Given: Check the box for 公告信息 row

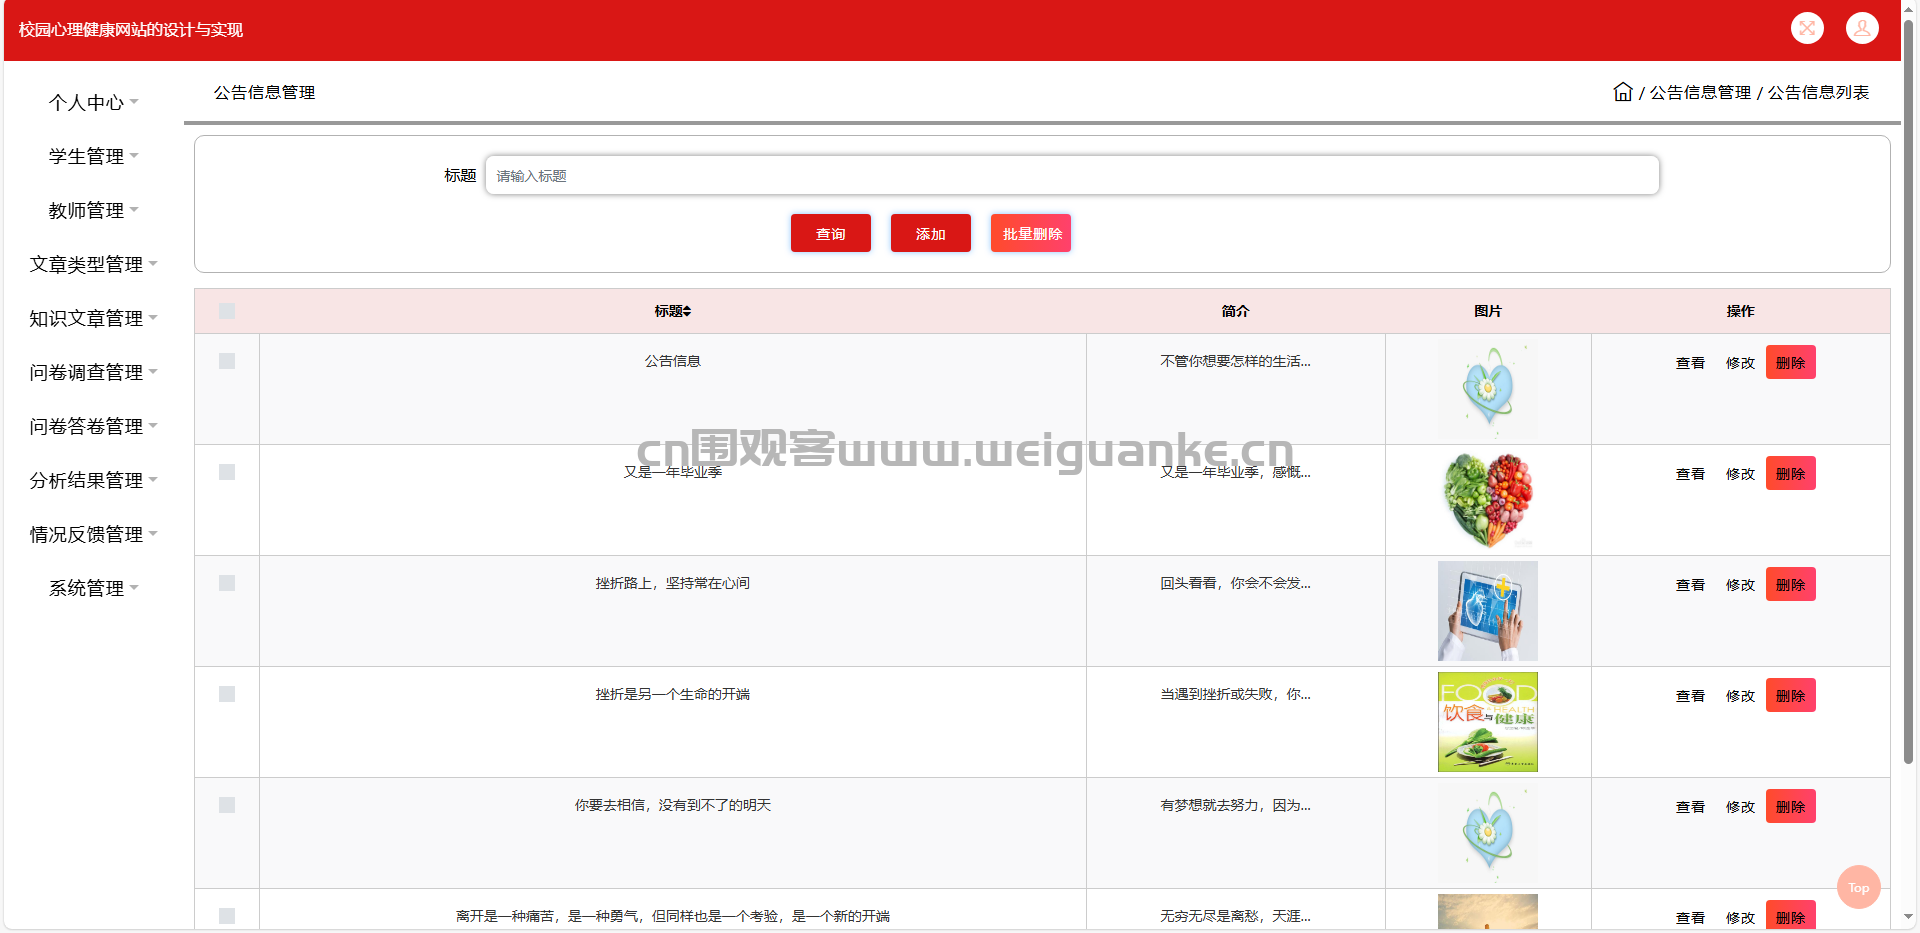Looking at the screenshot, I should 227,361.
